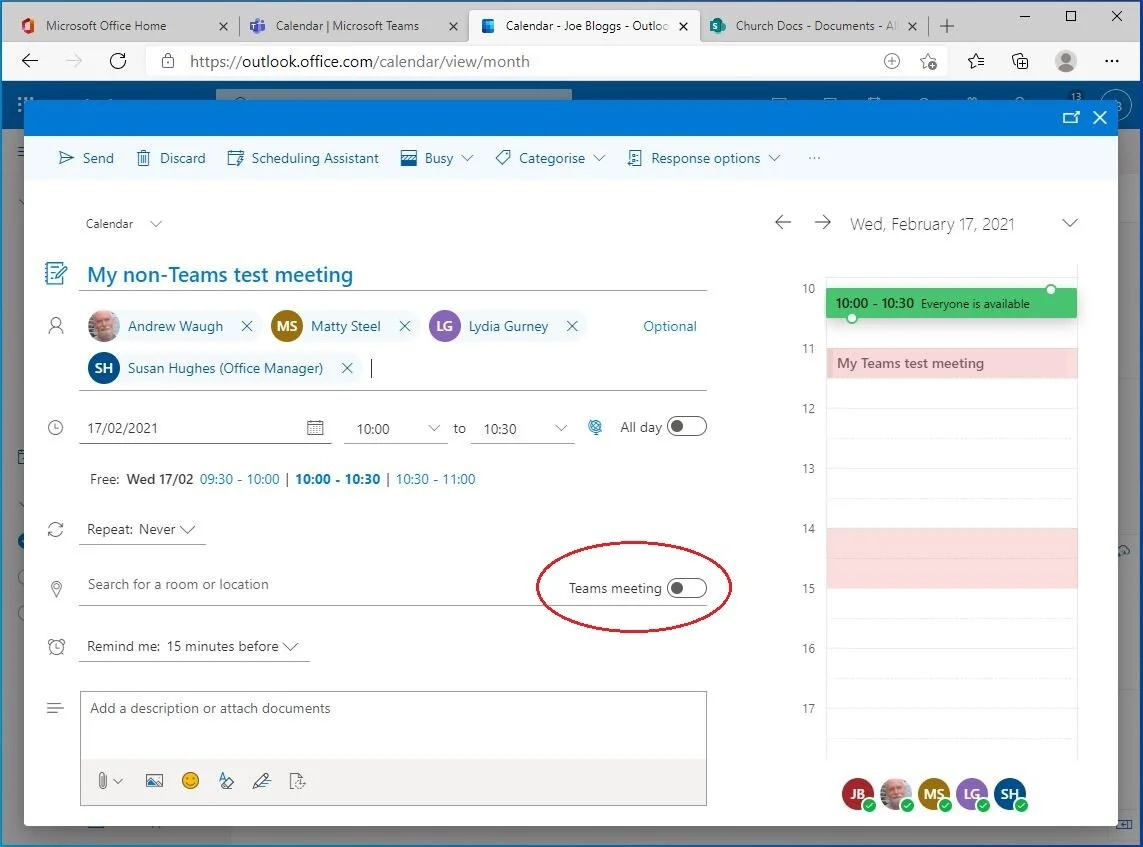Open the end time 10:30 dropdown
This screenshot has width=1143, height=847.
click(524, 429)
